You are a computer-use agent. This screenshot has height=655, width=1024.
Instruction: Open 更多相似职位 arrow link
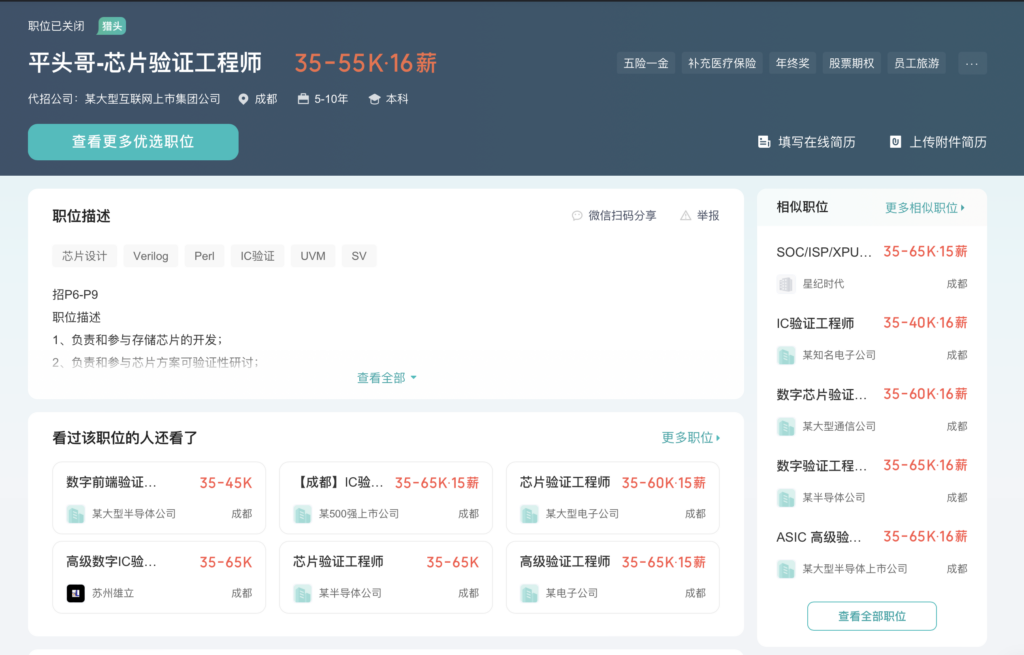(x=925, y=208)
